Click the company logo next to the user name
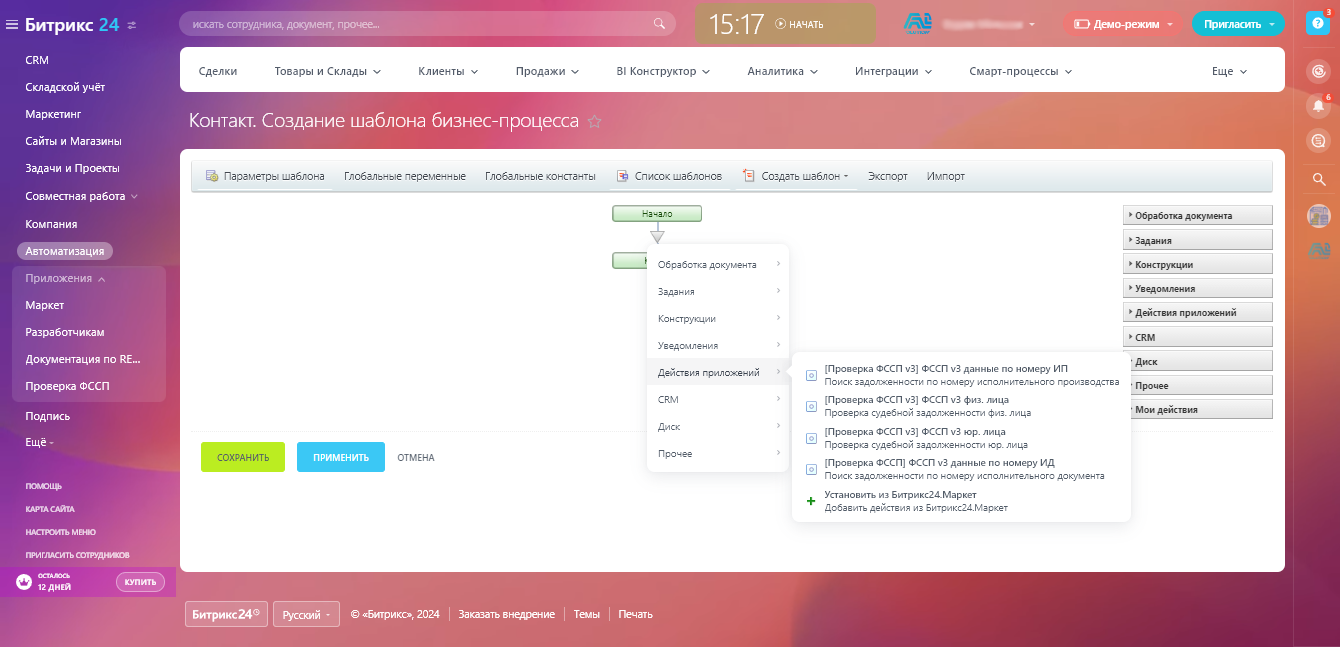Viewport: 1340px width, 647px height. coord(917,23)
